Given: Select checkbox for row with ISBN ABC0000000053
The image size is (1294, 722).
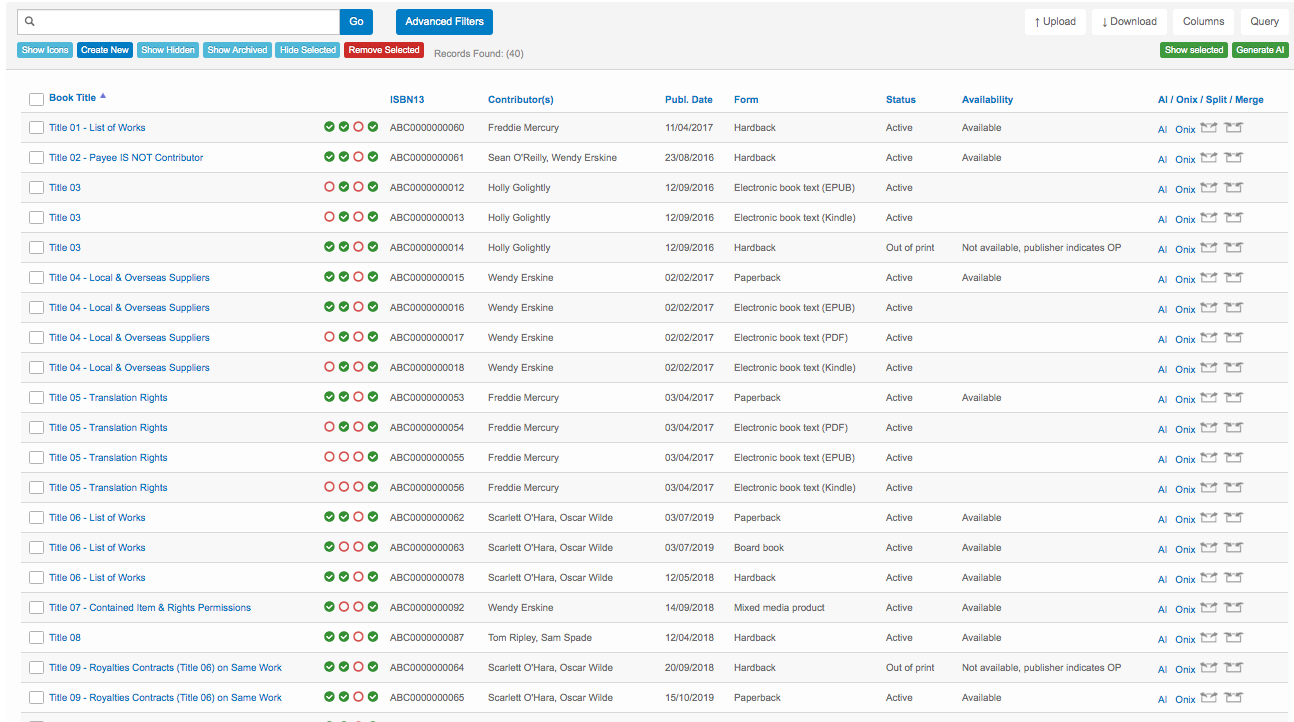Looking at the screenshot, I should coord(36,398).
